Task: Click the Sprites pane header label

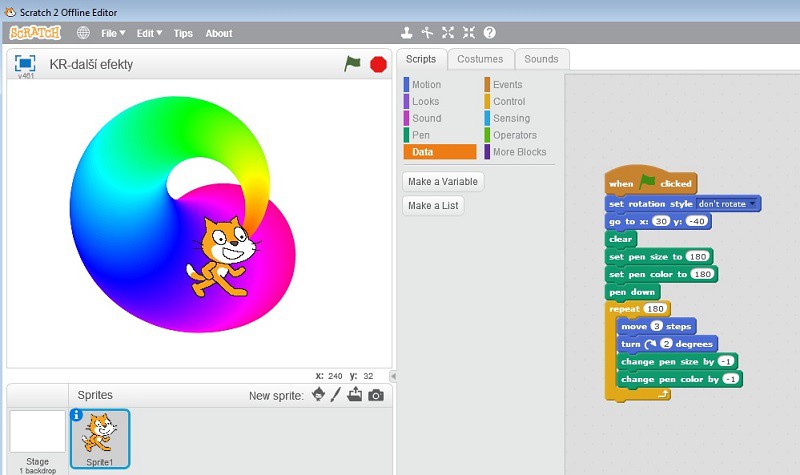Action: 95,395
